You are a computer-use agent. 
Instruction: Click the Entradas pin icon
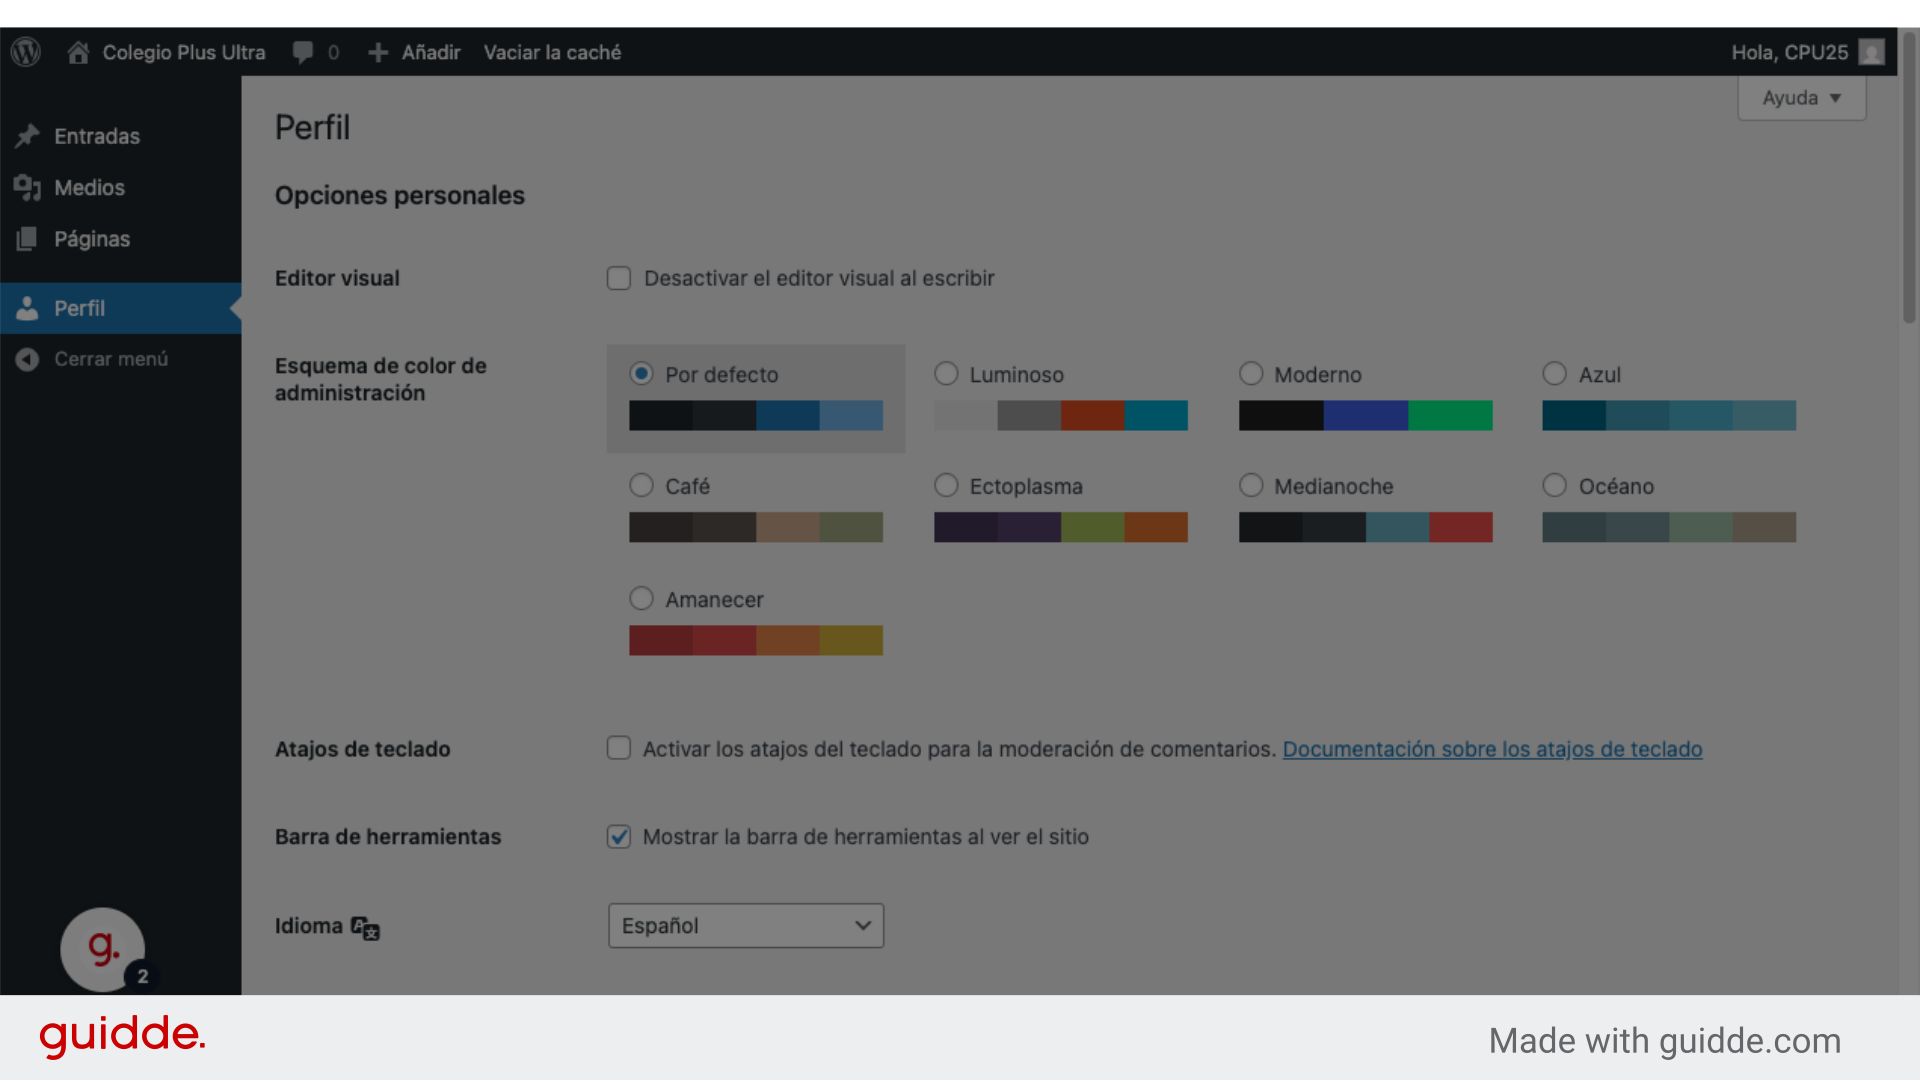27,136
